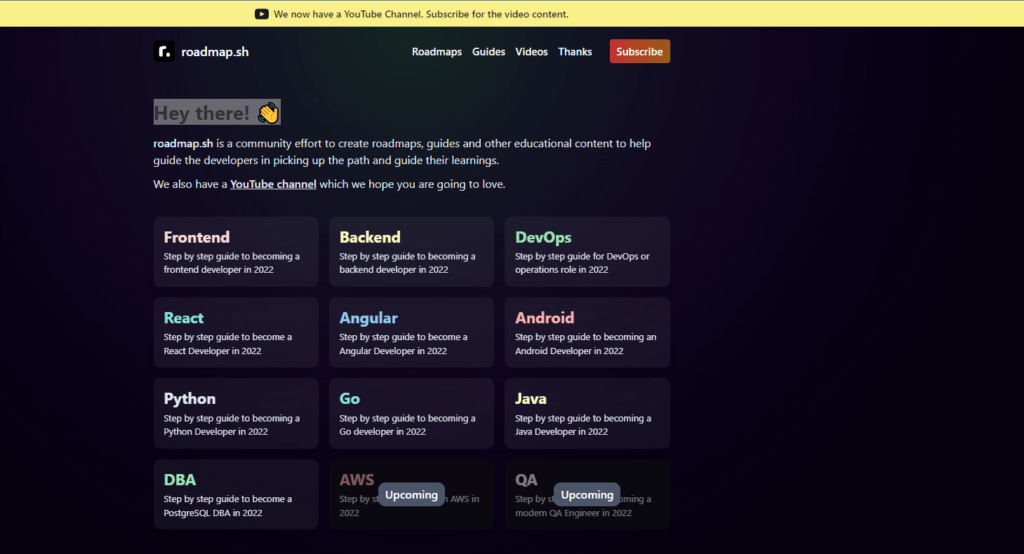Open the Backend roadmap card
Screen dimensions: 1024x554
click(411, 252)
